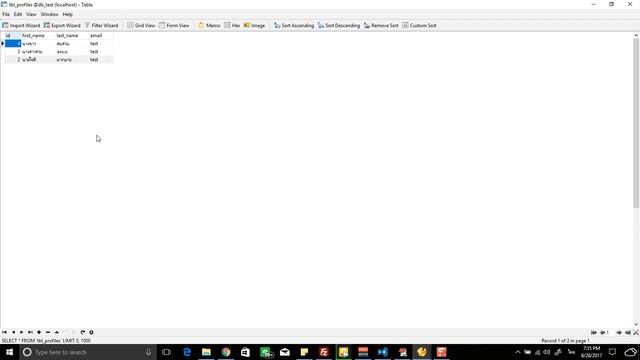Launch the Filter Wizard
This screenshot has height=360, width=640.
[101, 25]
